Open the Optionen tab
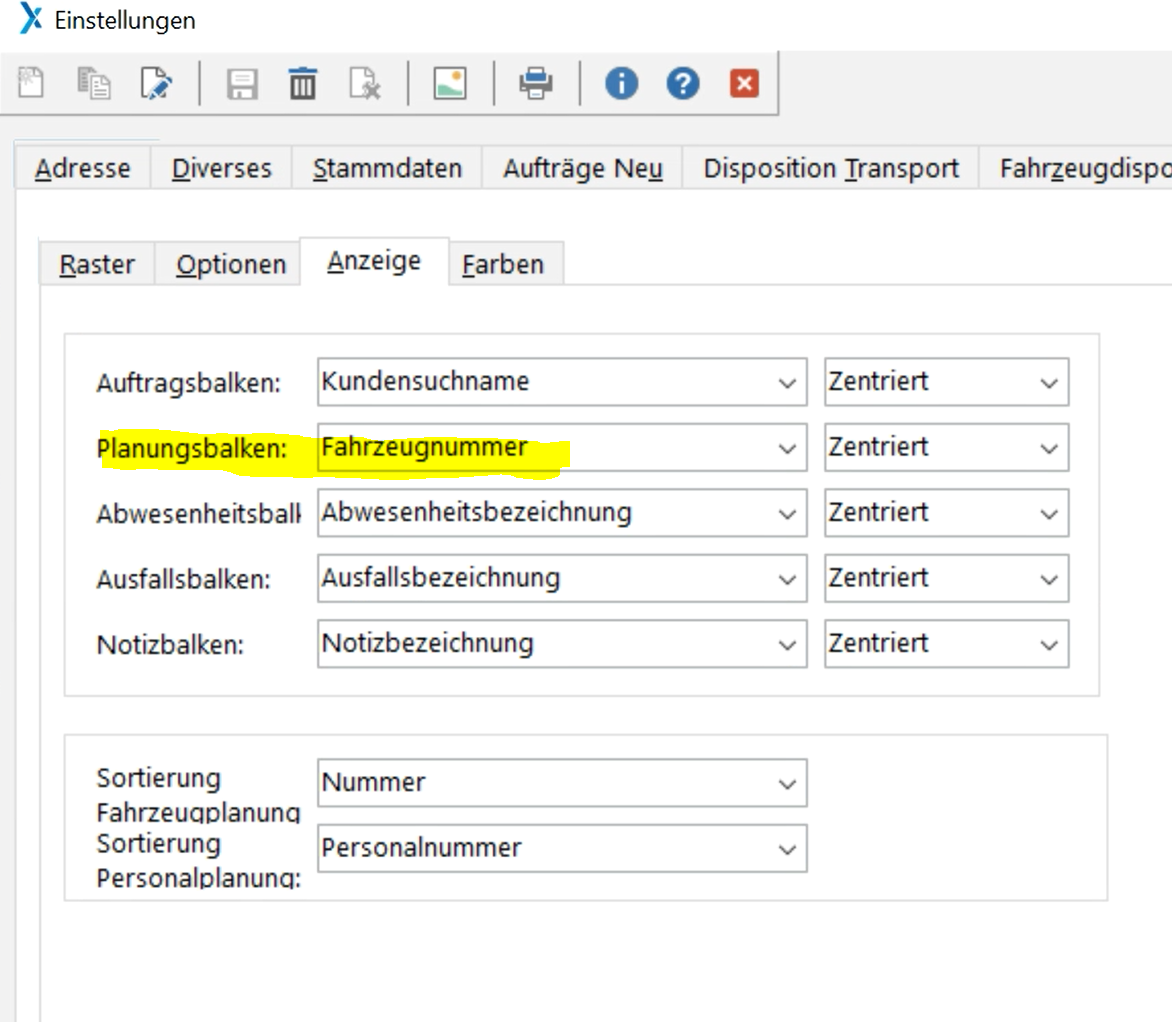1172x1022 pixels. pos(231,265)
